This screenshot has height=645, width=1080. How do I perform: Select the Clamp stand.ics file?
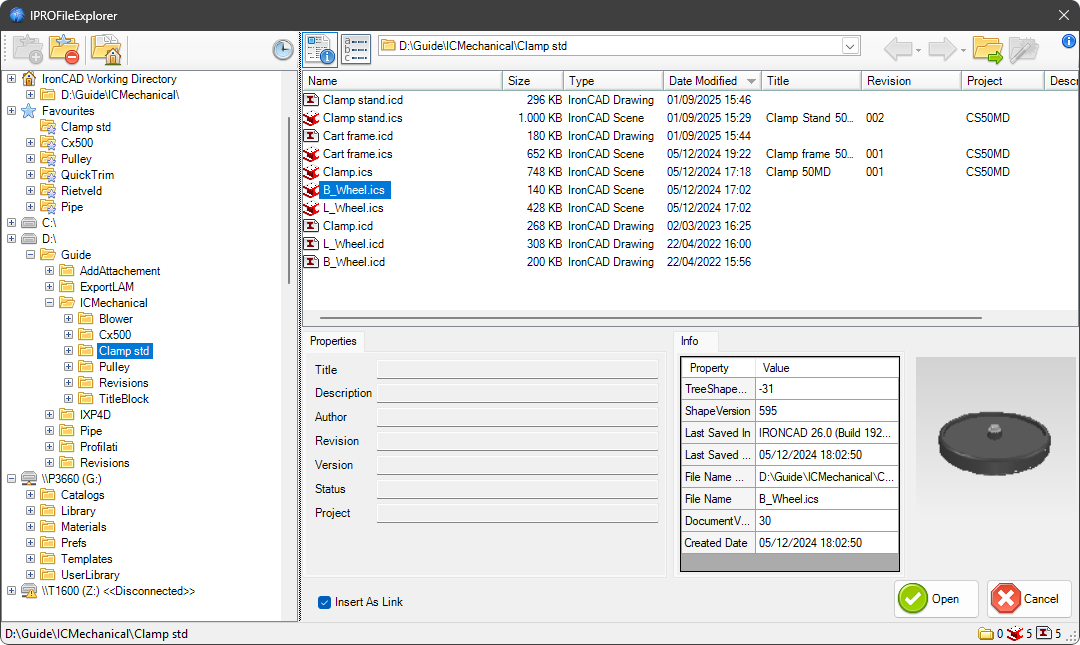(x=362, y=118)
